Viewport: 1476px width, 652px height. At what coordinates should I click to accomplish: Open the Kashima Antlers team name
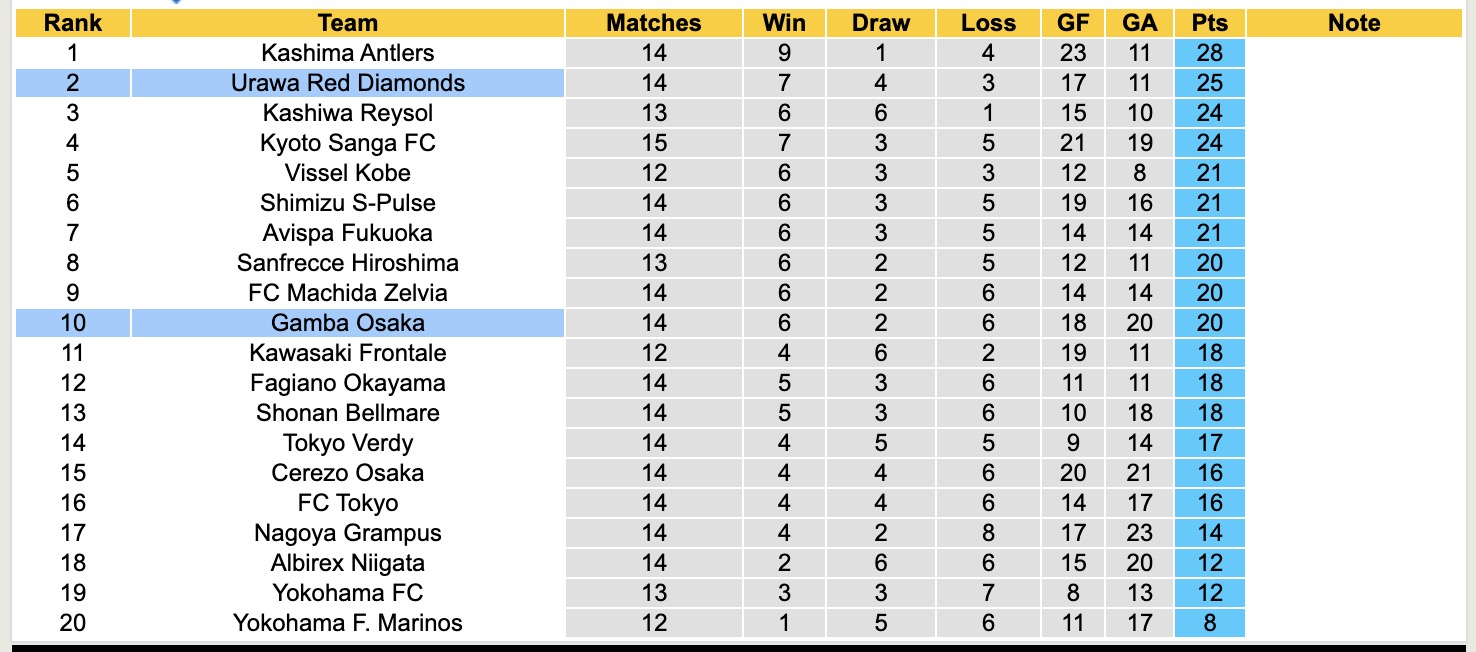tap(347, 53)
